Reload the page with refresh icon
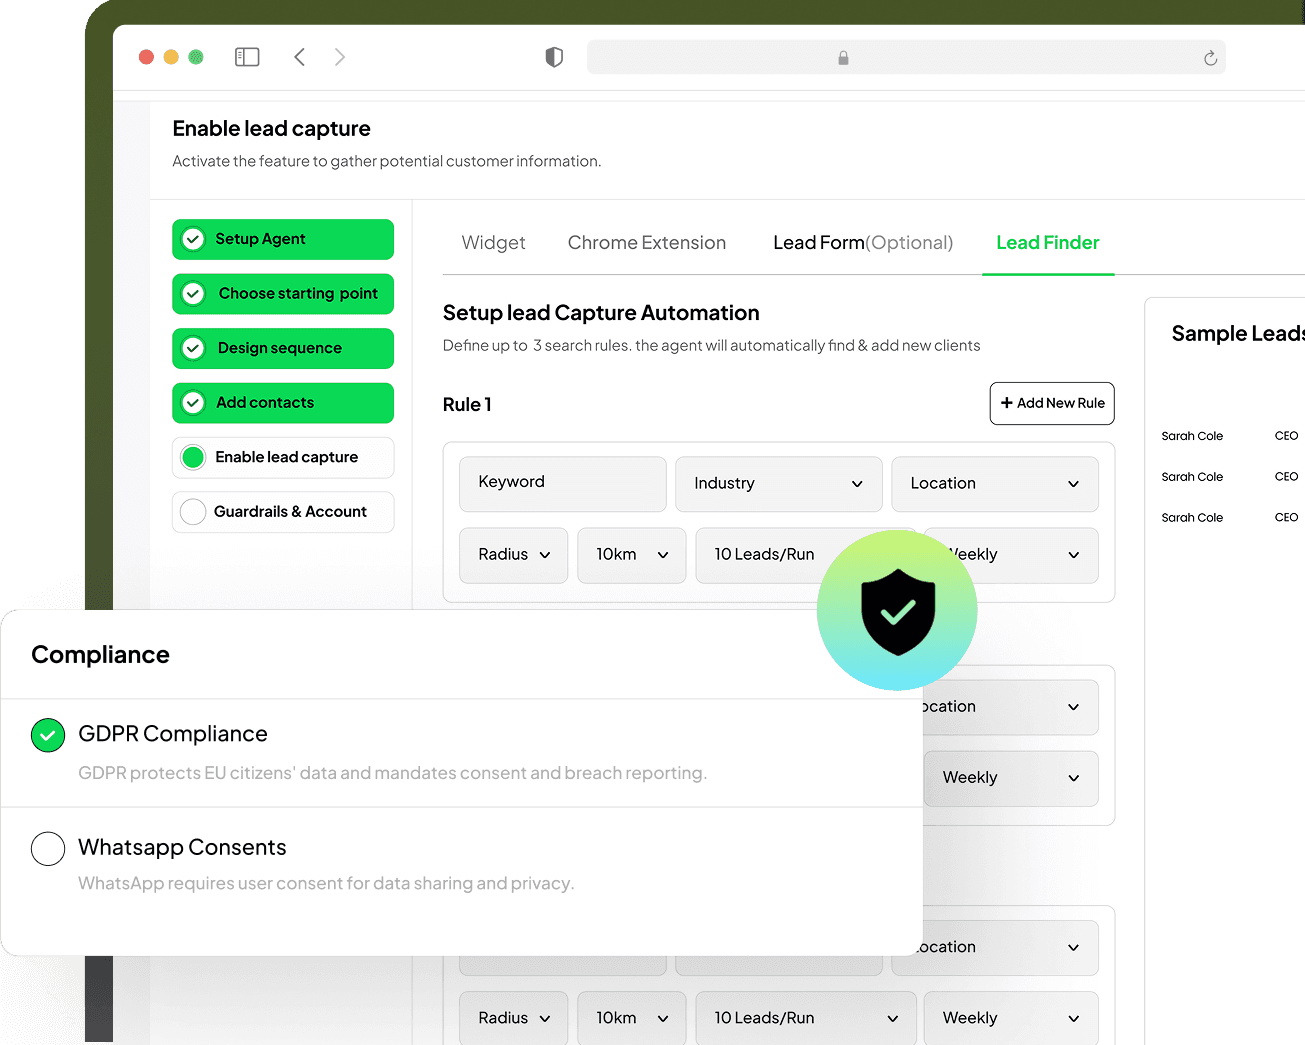This screenshot has height=1045, width=1305. point(1210,58)
